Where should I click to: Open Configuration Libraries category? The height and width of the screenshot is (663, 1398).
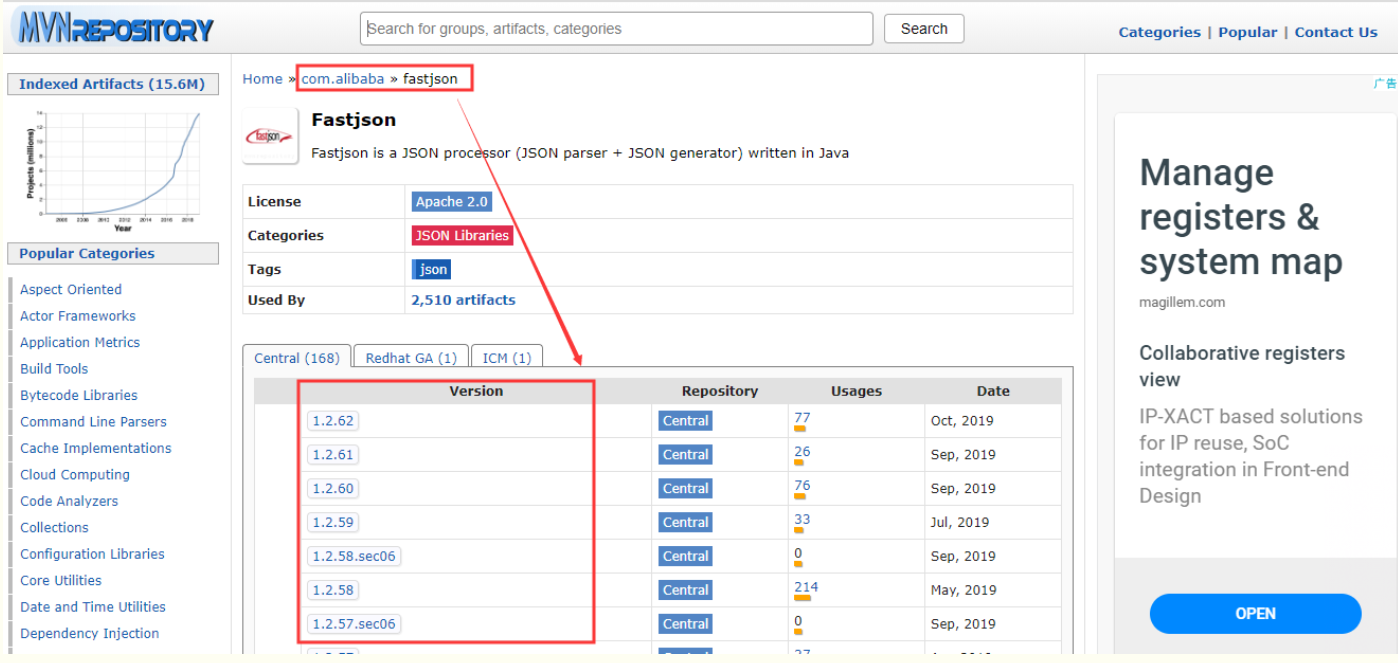pyautogui.click(x=92, y=555)
